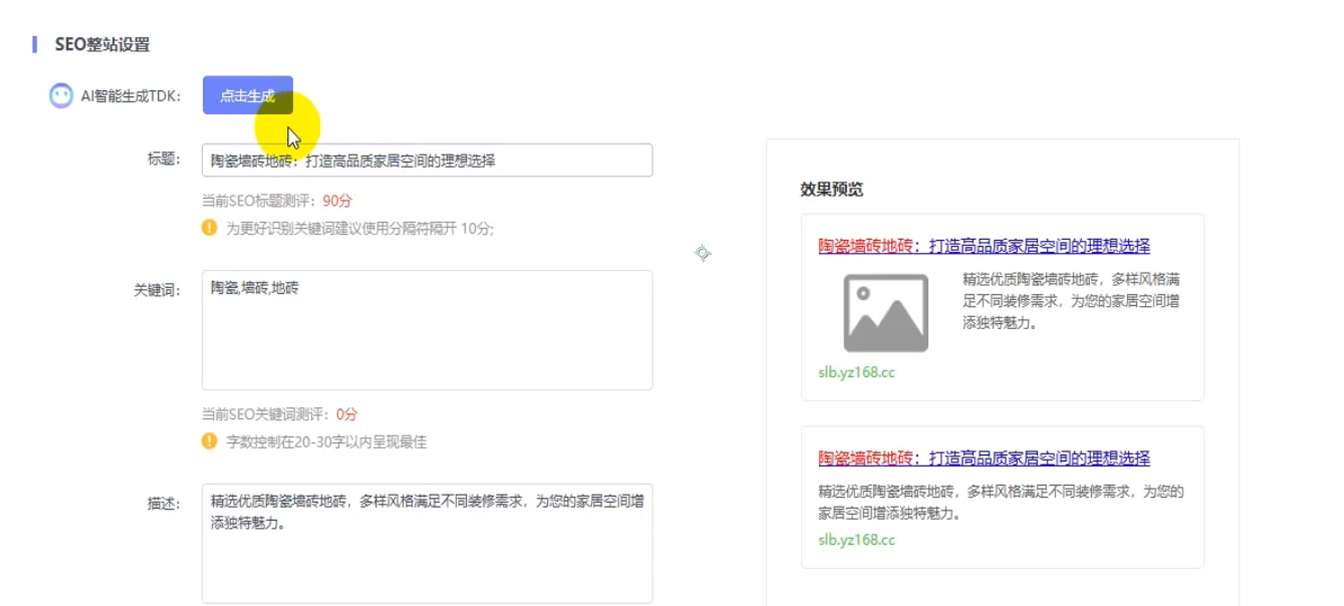Click the AI robot face icon

point(61,96)
